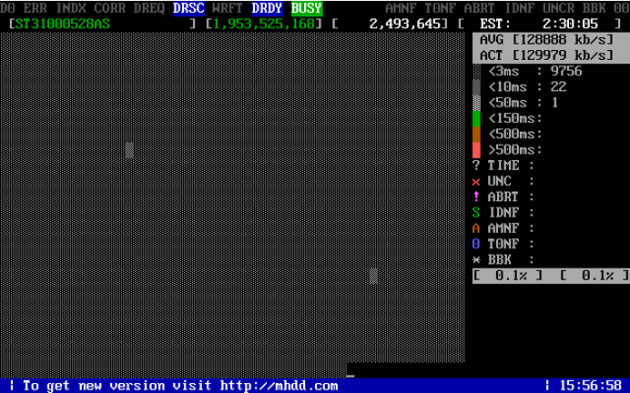Click the red UNC cross icon
The image size is (630, 393).
click(x=476, y=182)
